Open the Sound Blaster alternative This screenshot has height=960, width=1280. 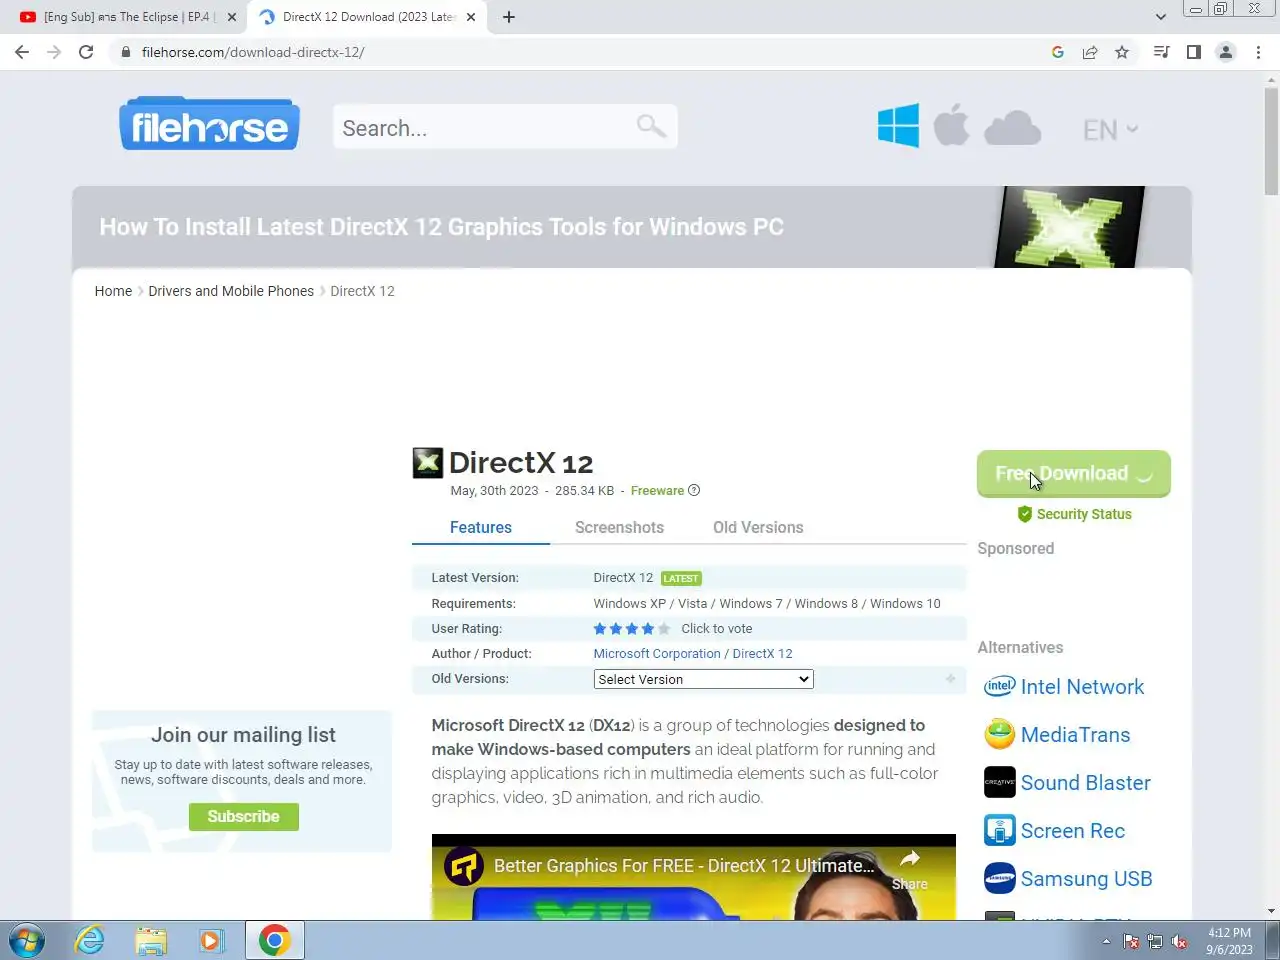[x=1085, y=783]
